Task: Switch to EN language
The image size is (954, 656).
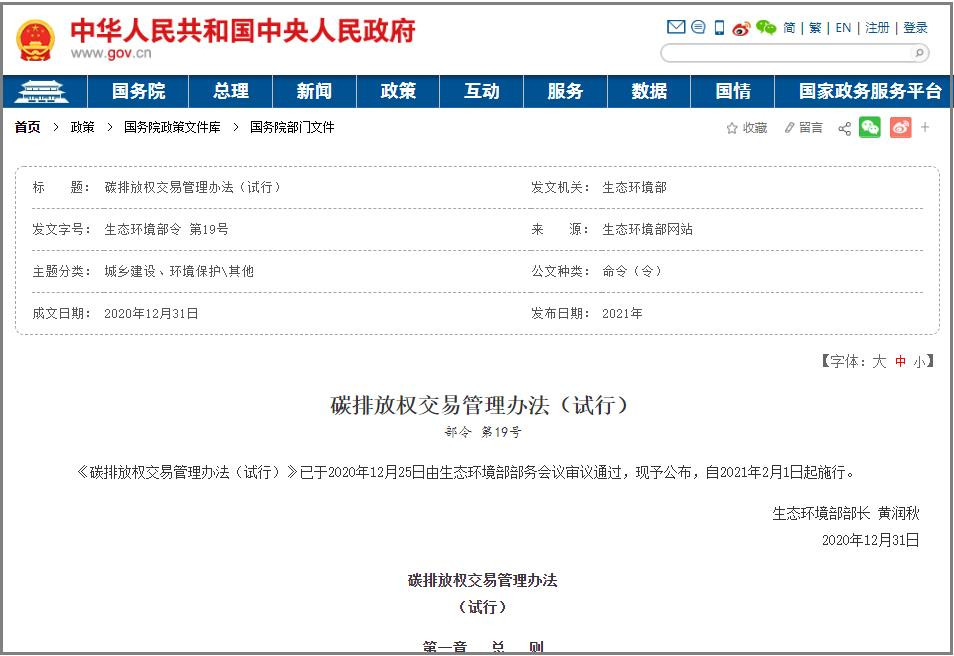Action: [843, 28]
